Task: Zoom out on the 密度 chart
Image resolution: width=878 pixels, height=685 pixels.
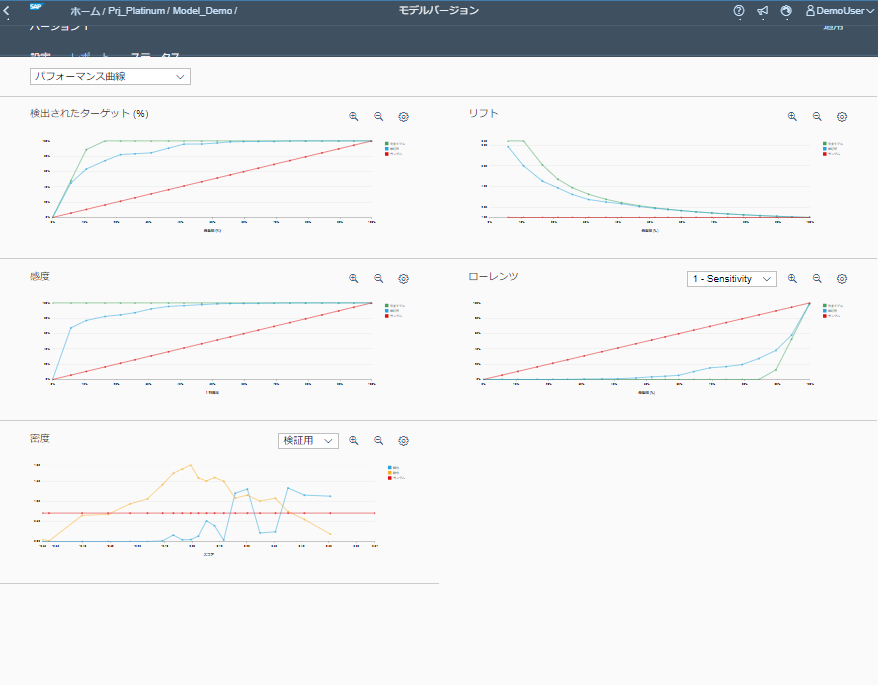Action: 379,441
